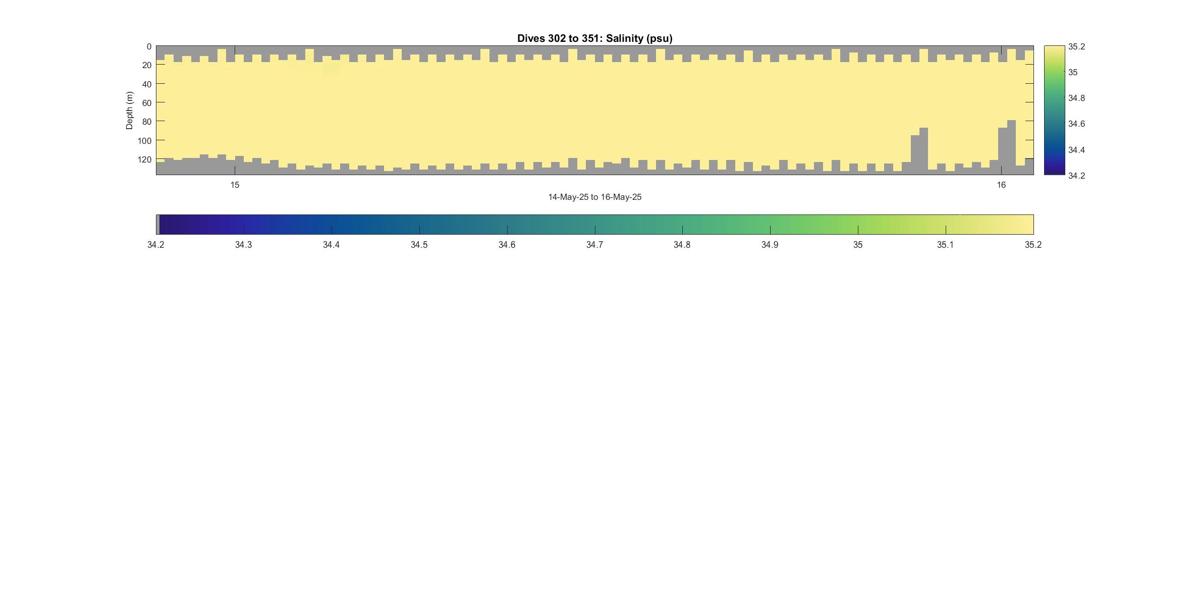Image resolution: width=1200 pixels, height=611 pixels.
Task: Click the horizontal colorbar label '35'
Action: pyautogui.click(x=858, y=245)
